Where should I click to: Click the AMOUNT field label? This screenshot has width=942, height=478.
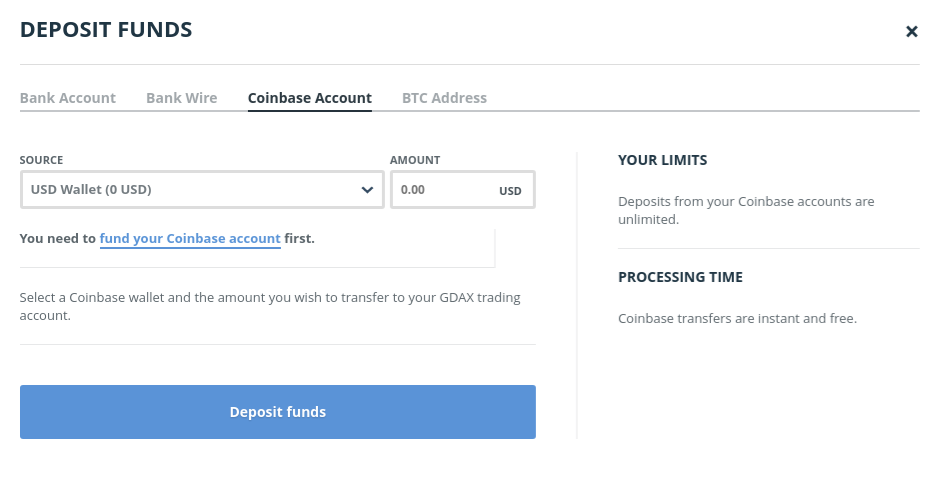pyautogui.click(x=415, y=160)
